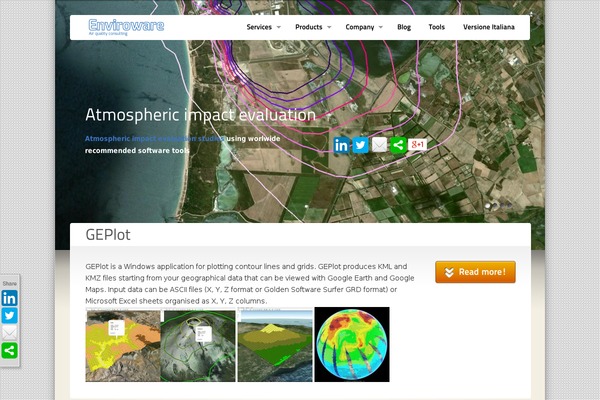Click the GEPlot heading
This screenshot has height=400, width=600.
[x=108, y=235]
